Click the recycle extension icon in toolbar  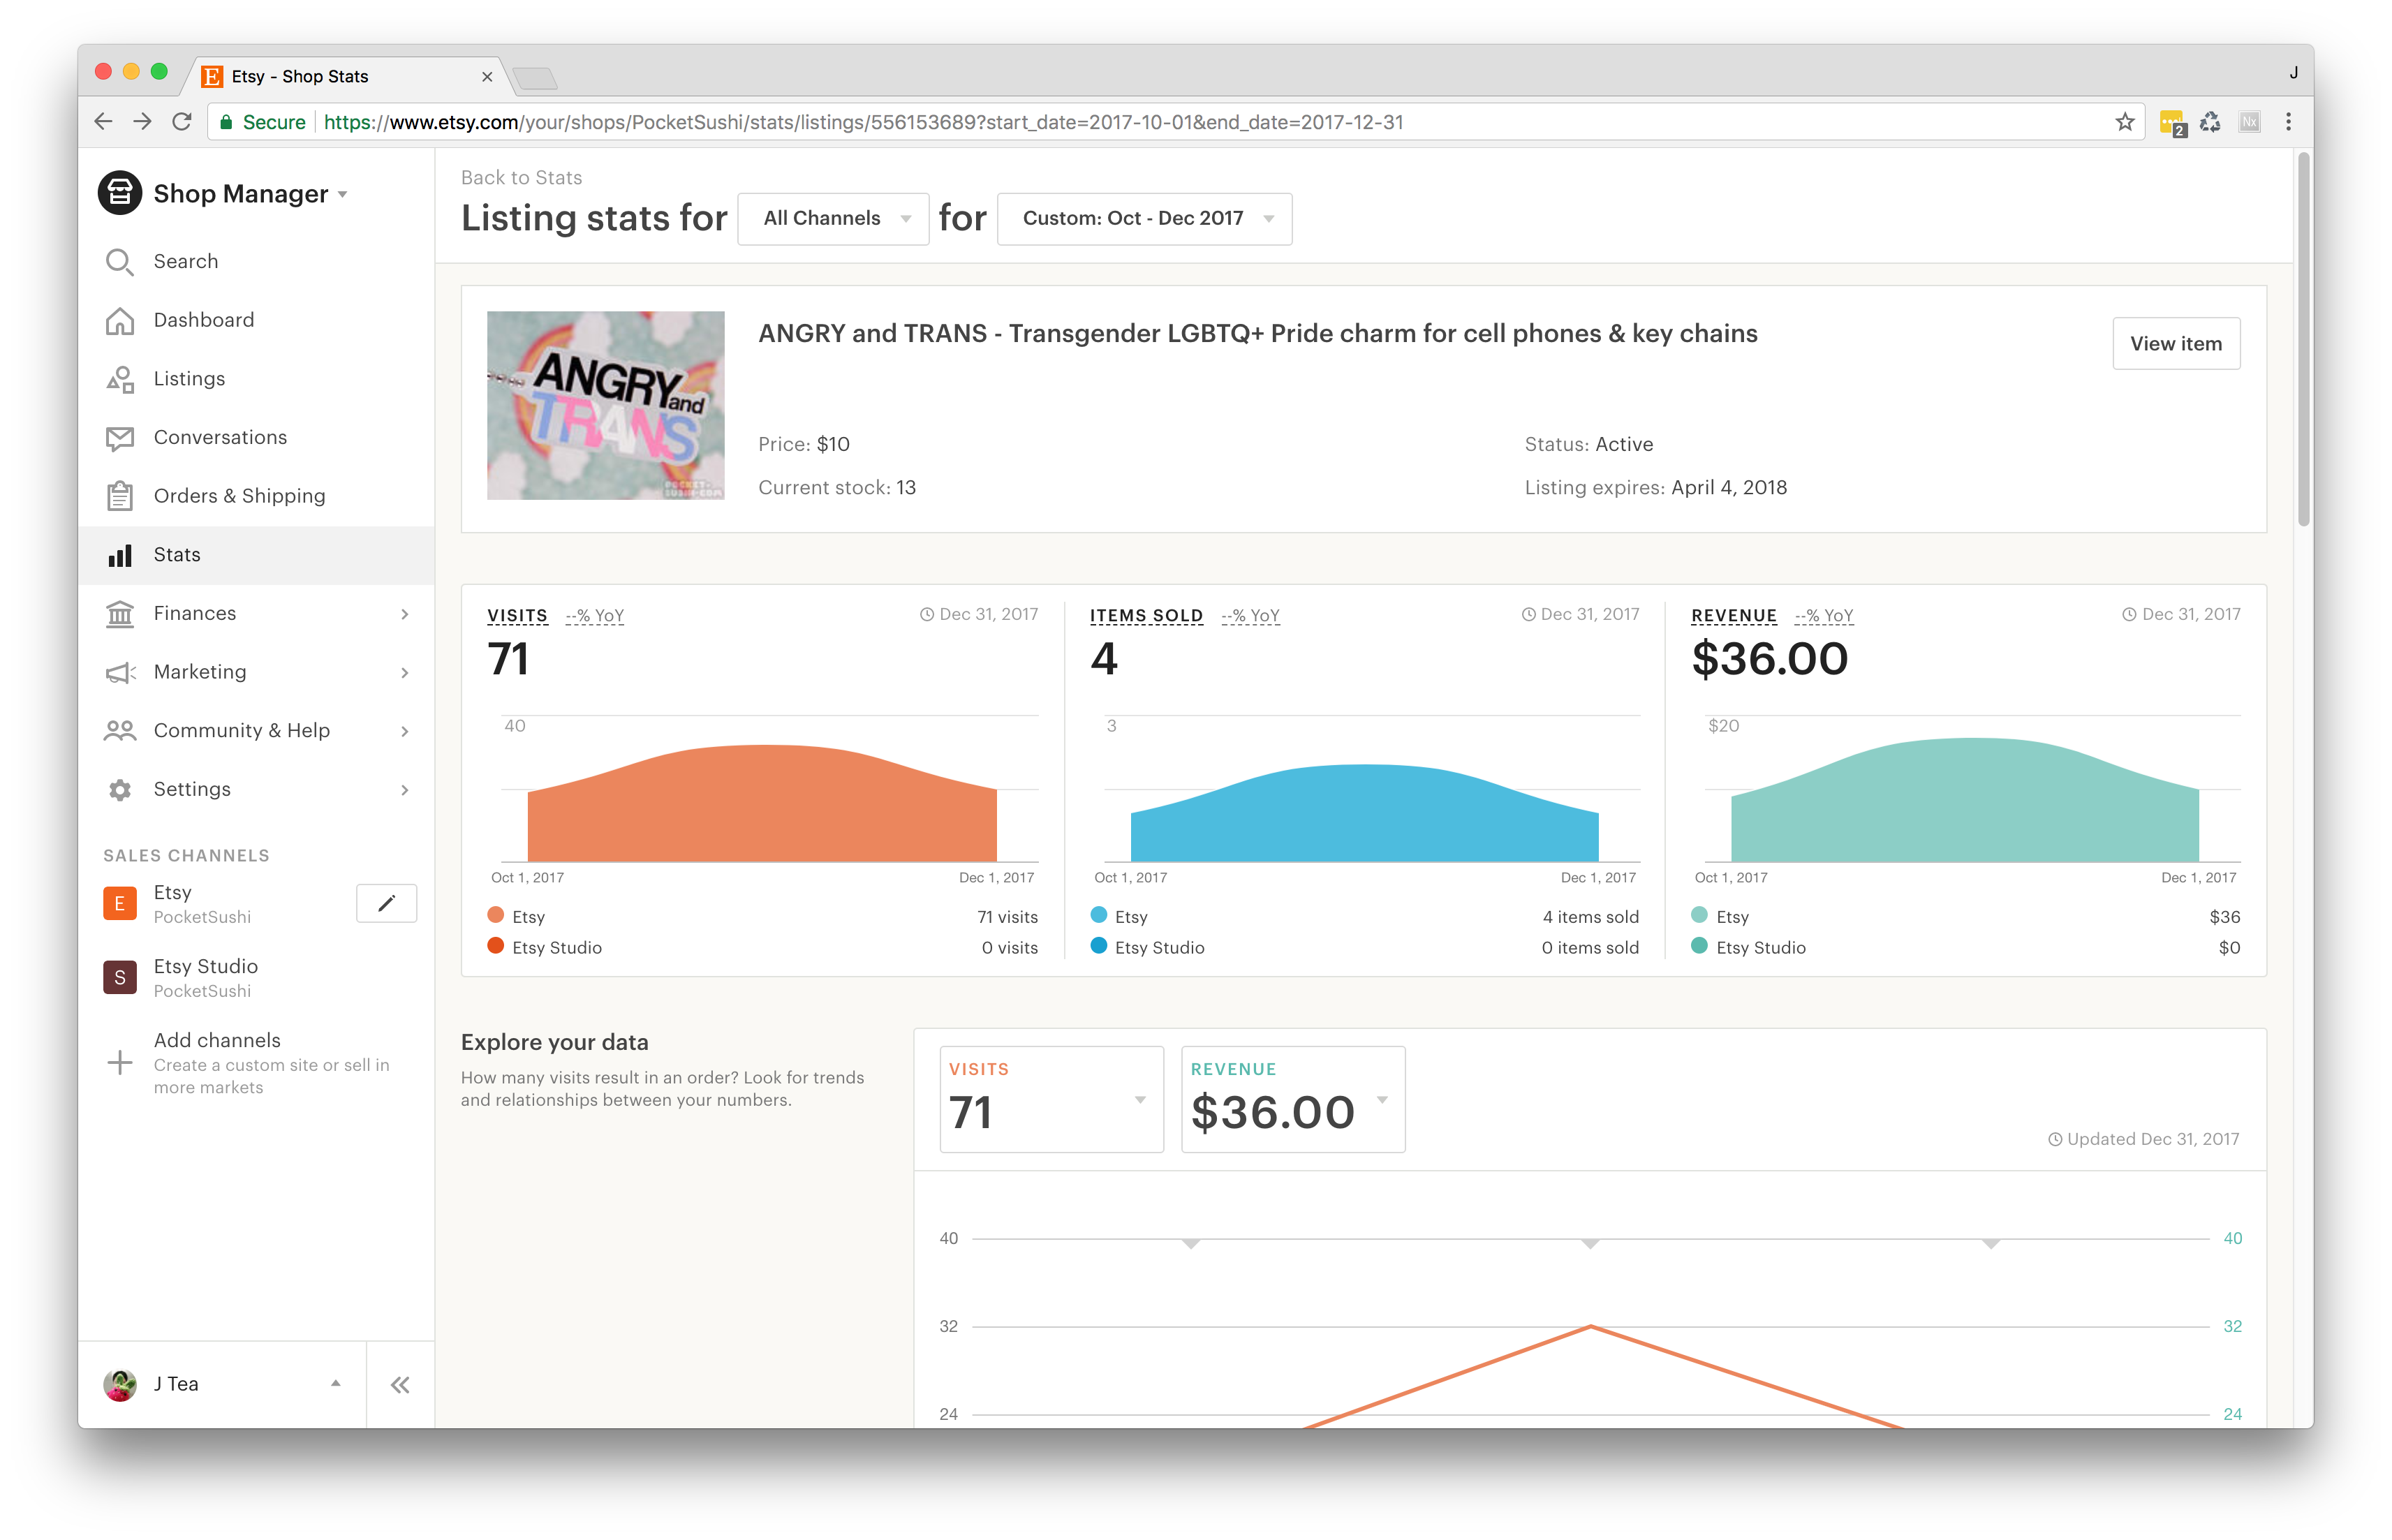[x=2210, y=122]
